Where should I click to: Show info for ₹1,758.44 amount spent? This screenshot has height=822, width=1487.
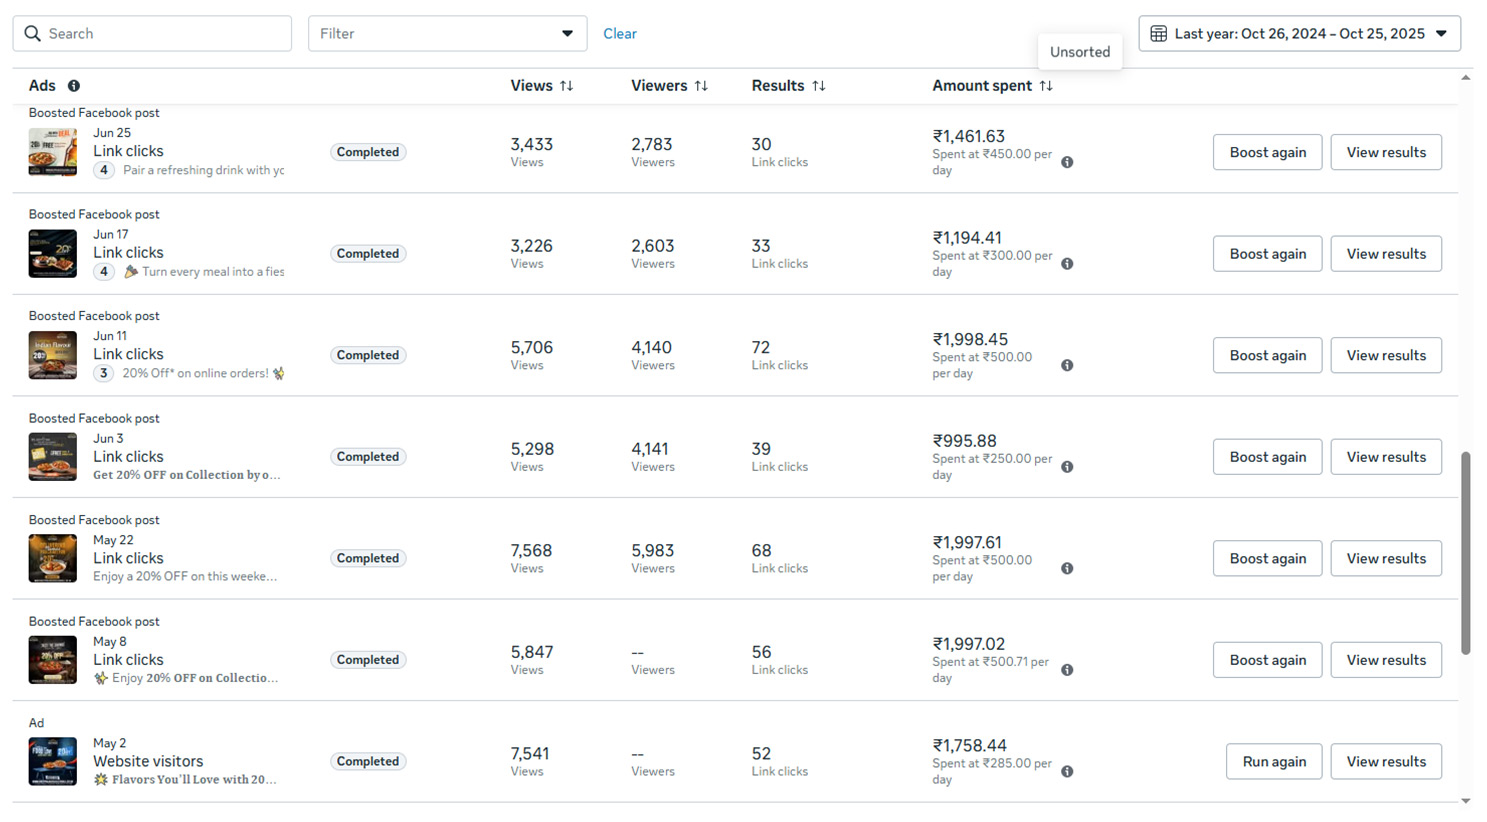[x=1067, y=772]
